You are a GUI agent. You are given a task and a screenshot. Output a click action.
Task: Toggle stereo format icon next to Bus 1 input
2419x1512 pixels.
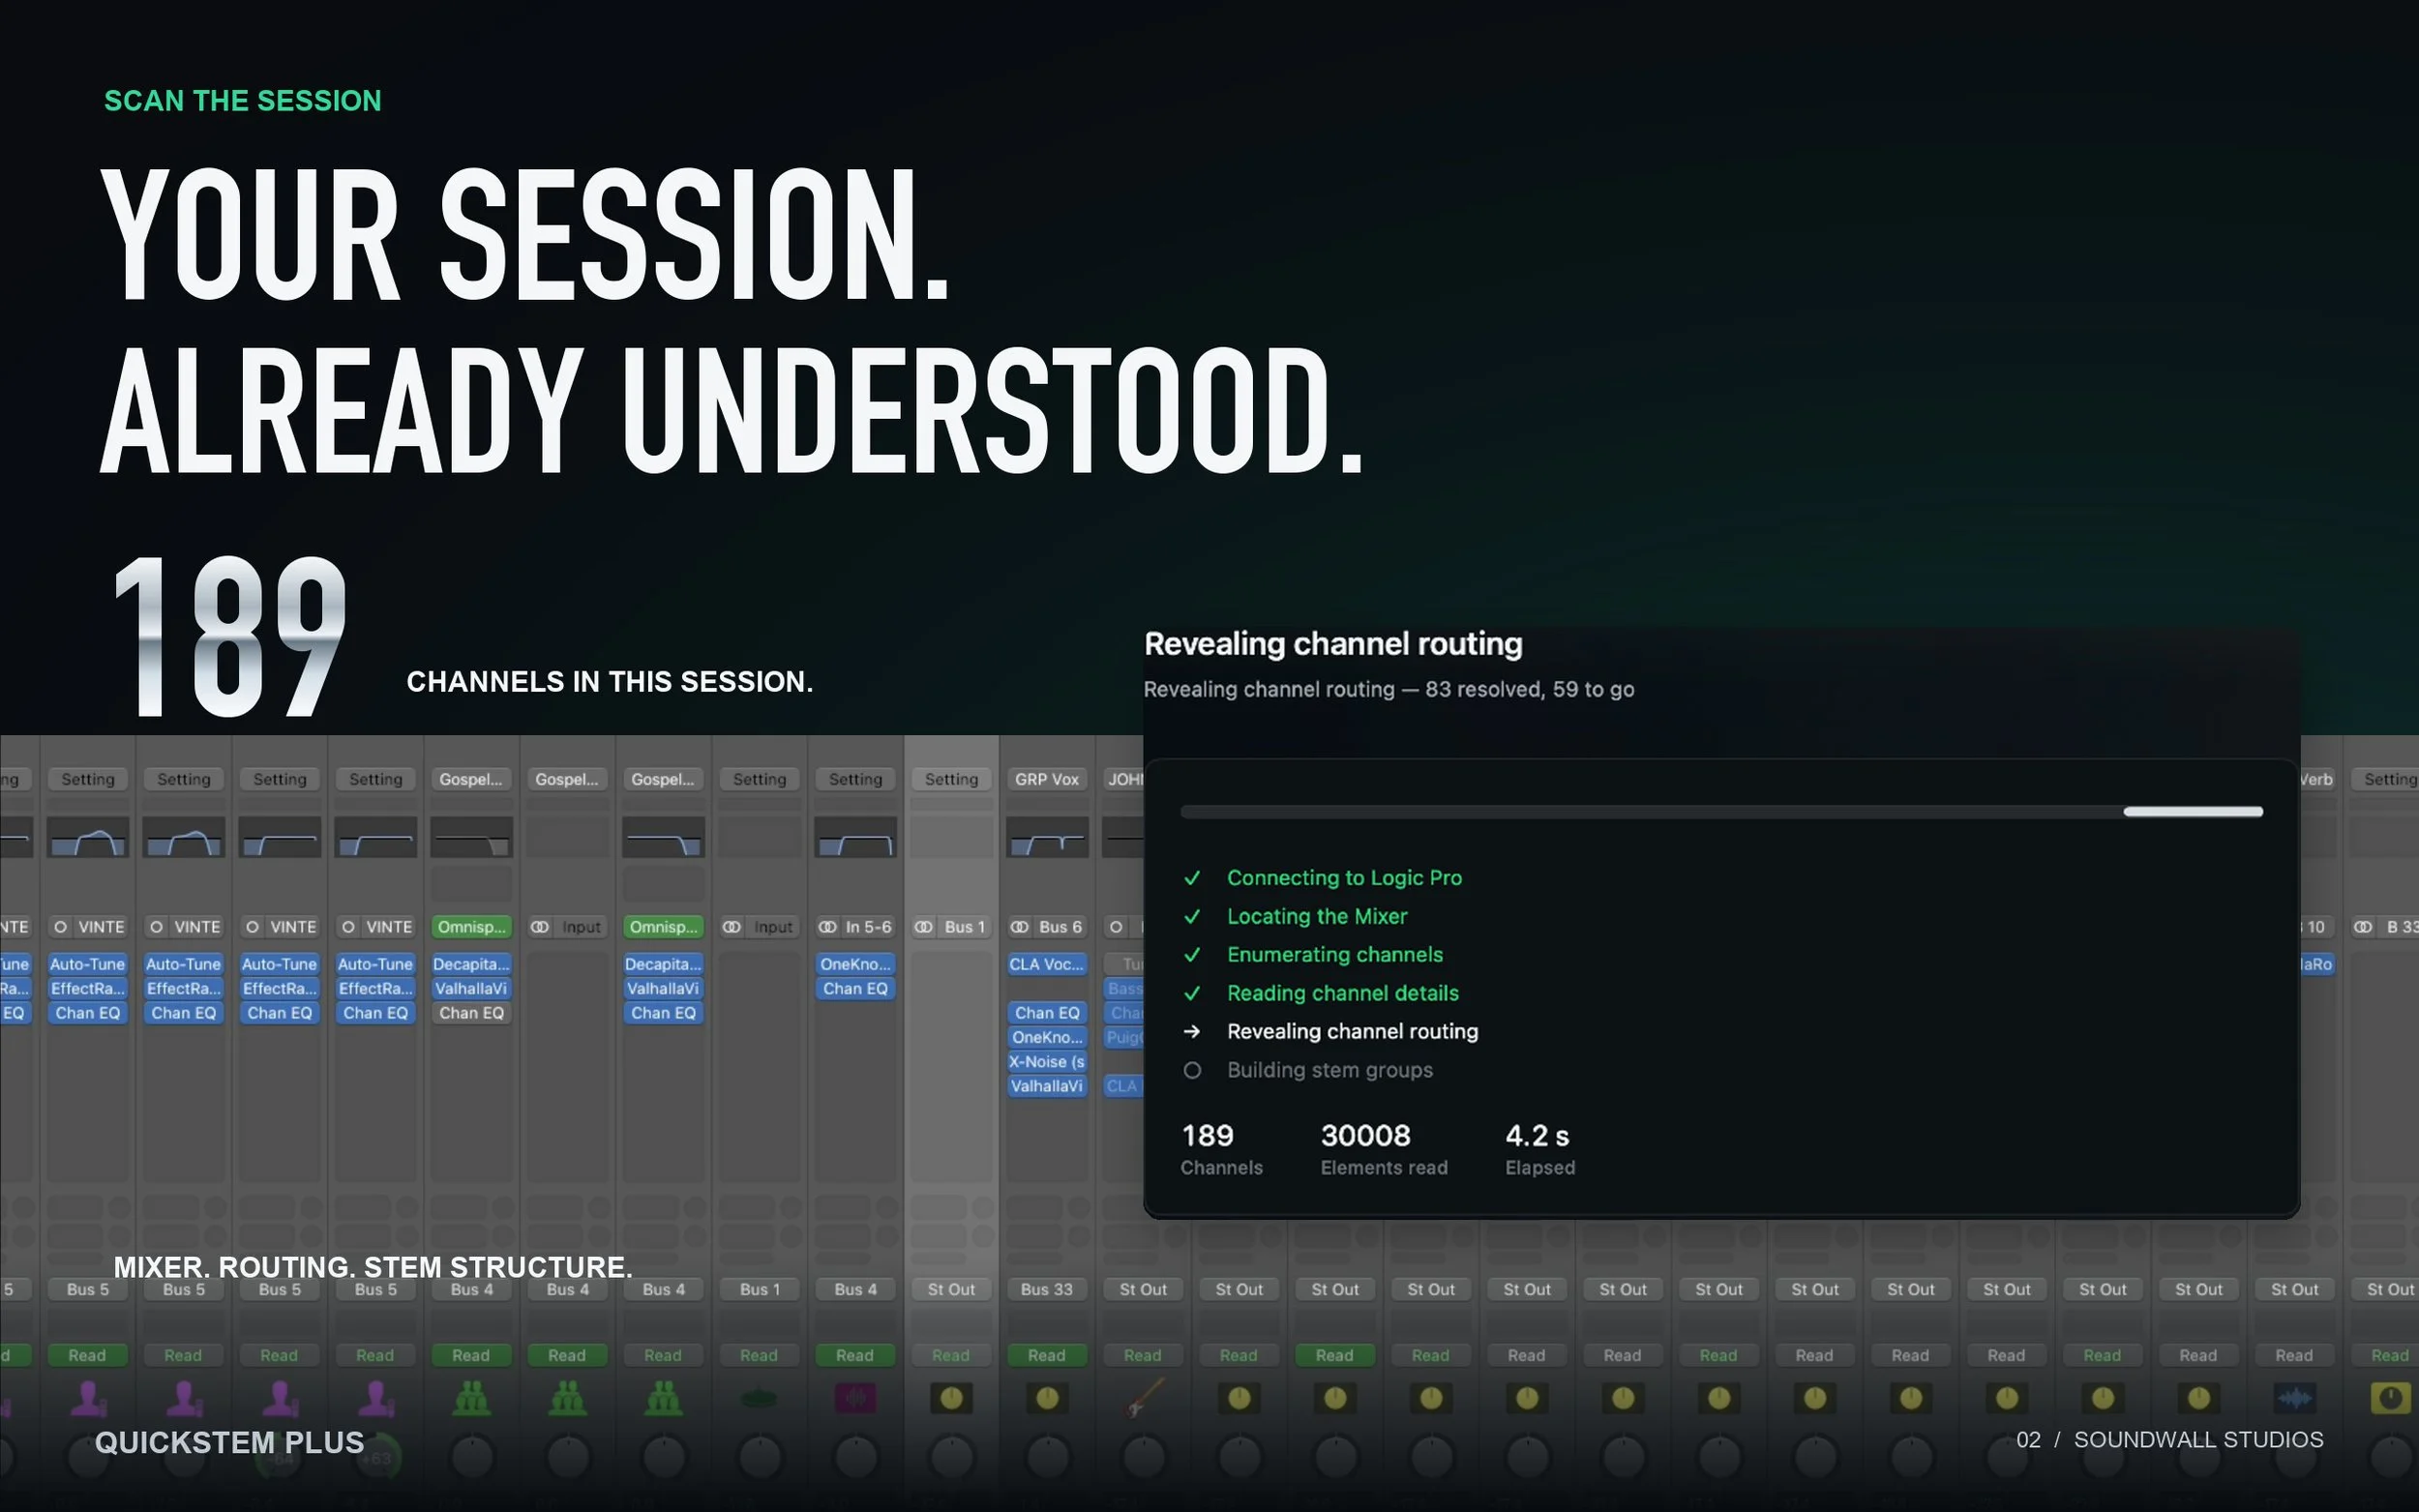click(923, 927)
